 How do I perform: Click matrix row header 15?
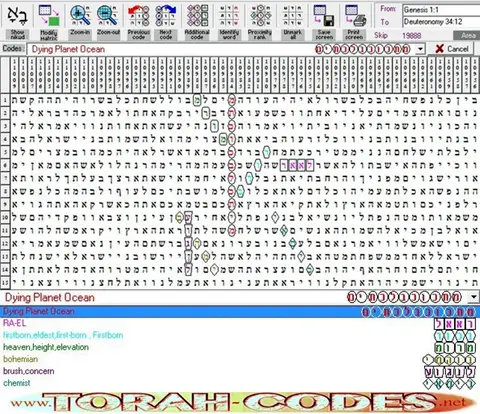[x=5, y=283]
